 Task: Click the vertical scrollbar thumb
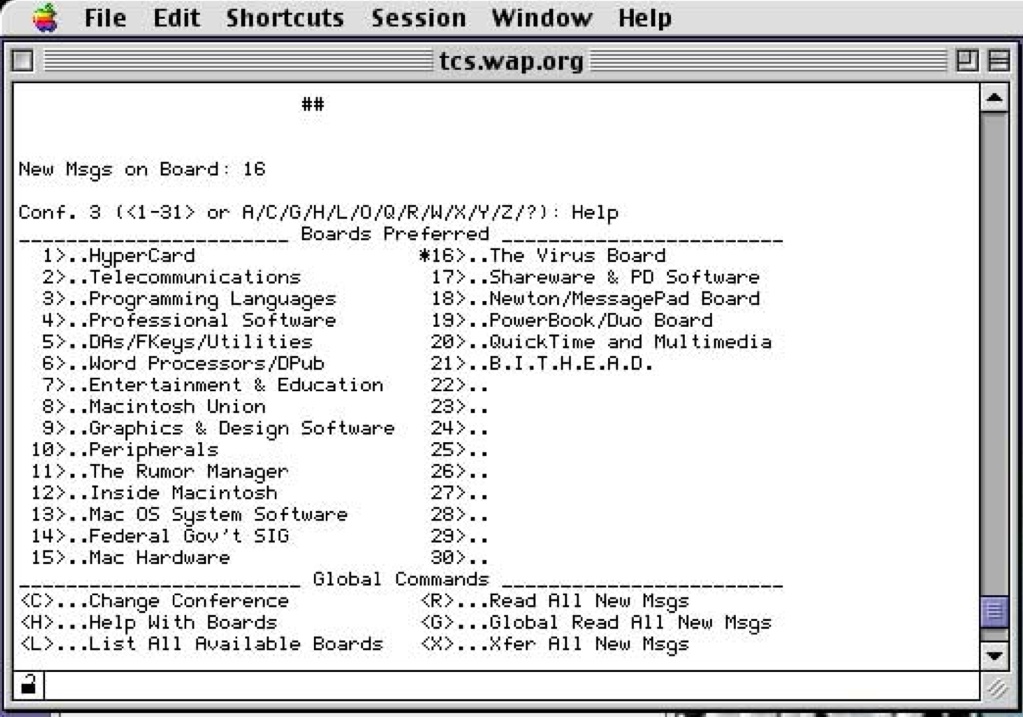click(994, 612)
